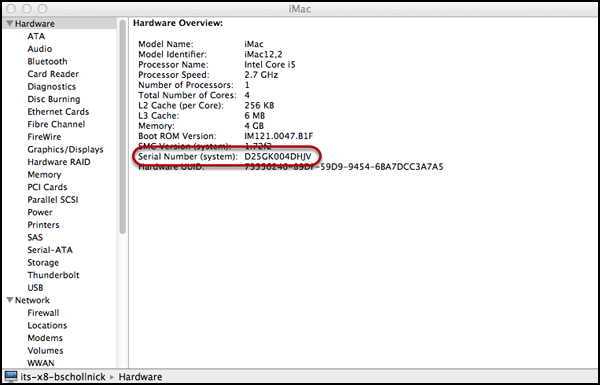Click the L2 Cache value 256 KB
This screenshot has width=600, height=385.
(x=259, y=105)
